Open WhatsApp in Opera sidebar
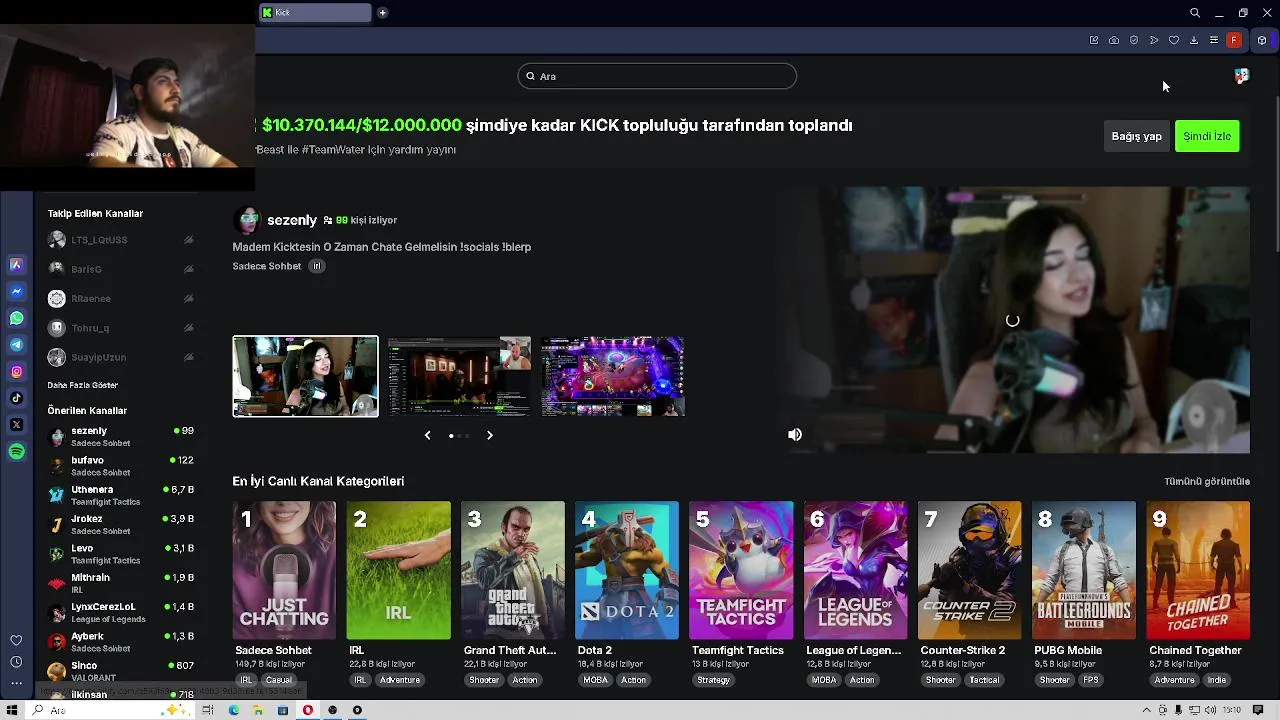Viewport: 1280px width, 720px height. (16, 318)
